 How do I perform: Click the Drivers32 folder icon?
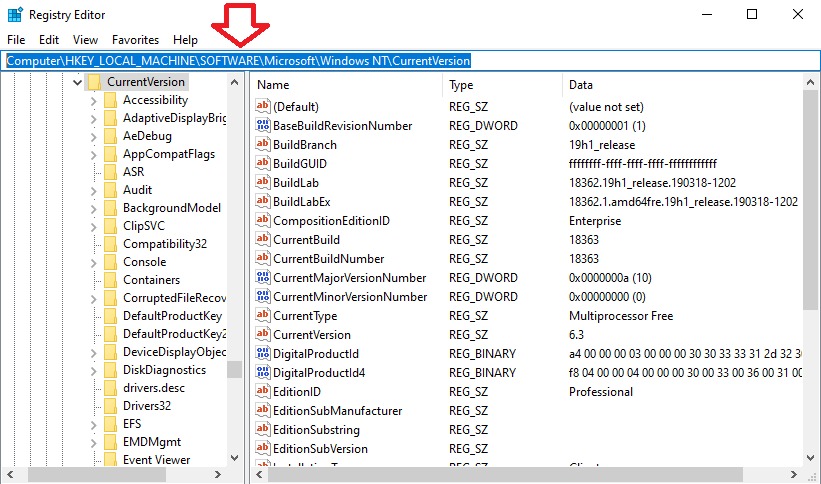coord(110,405)
